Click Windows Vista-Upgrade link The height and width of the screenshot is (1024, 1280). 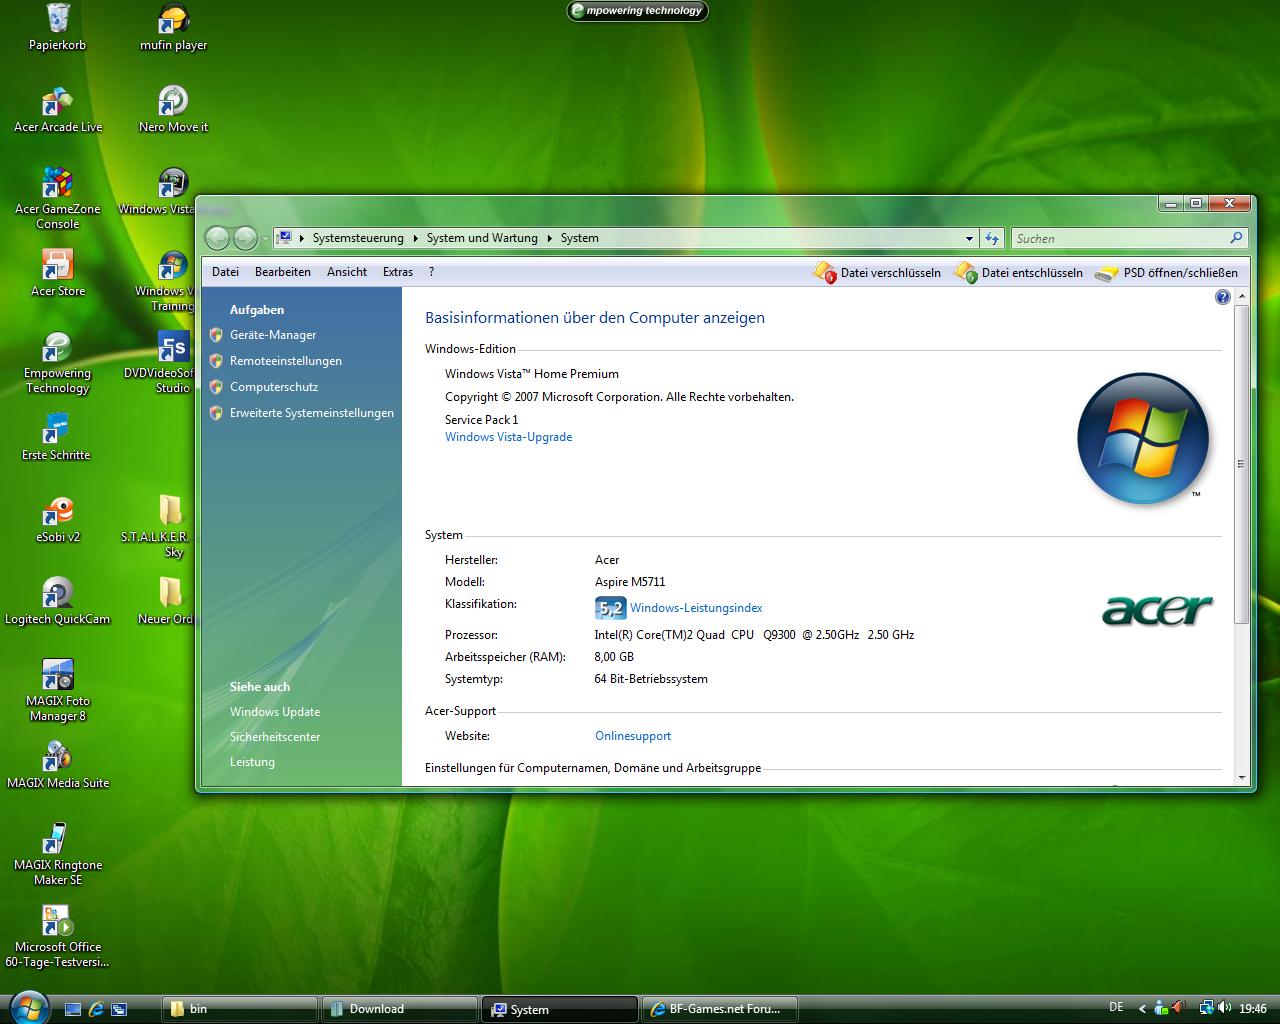[508, 437]
